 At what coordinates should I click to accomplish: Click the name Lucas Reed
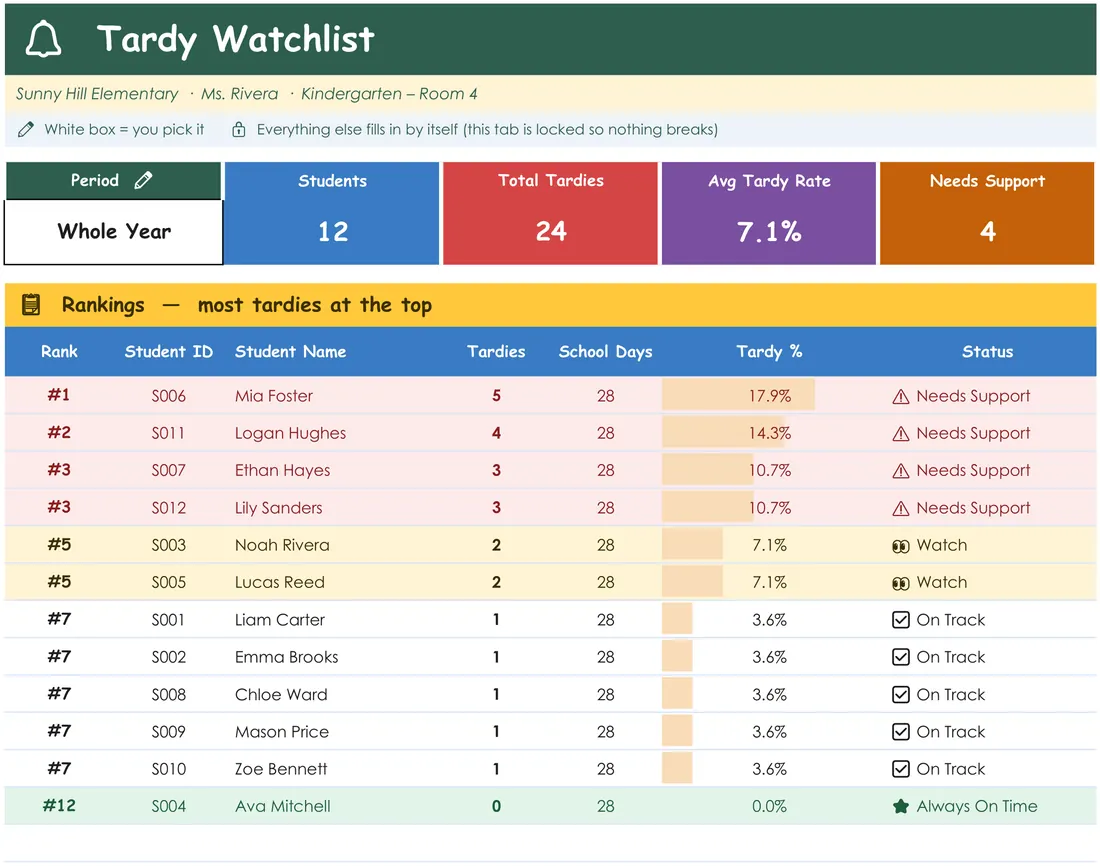pyautogui.click(x=279, y=582)
